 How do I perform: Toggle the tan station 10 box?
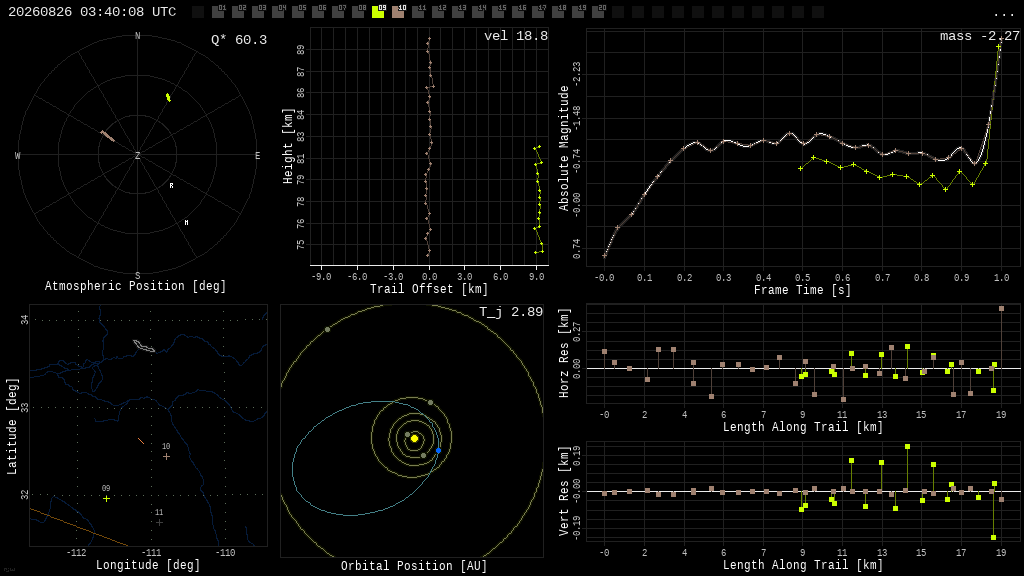pyautogui.click(x=398, y=12)
